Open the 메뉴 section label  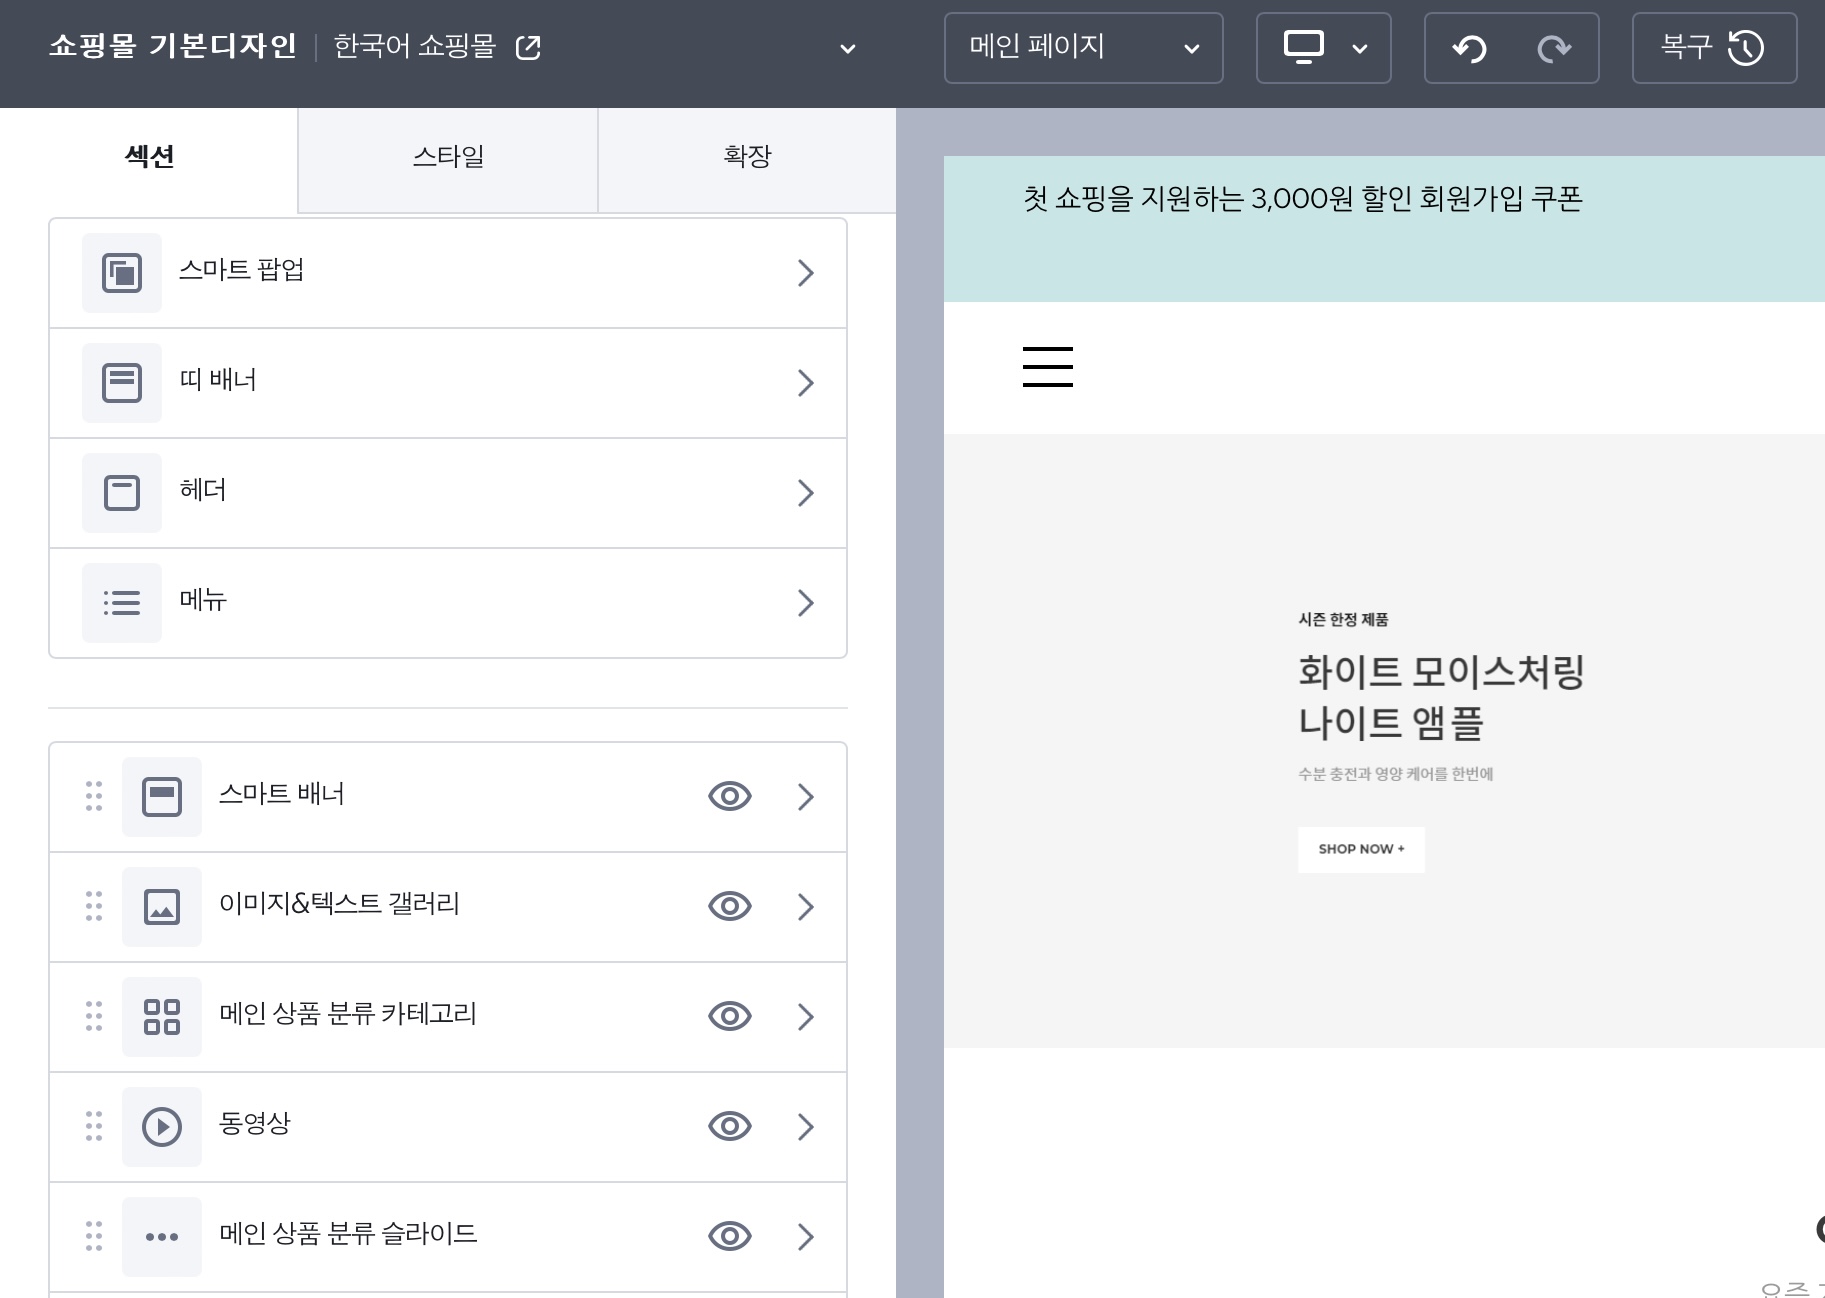click(x=203, y=600)
